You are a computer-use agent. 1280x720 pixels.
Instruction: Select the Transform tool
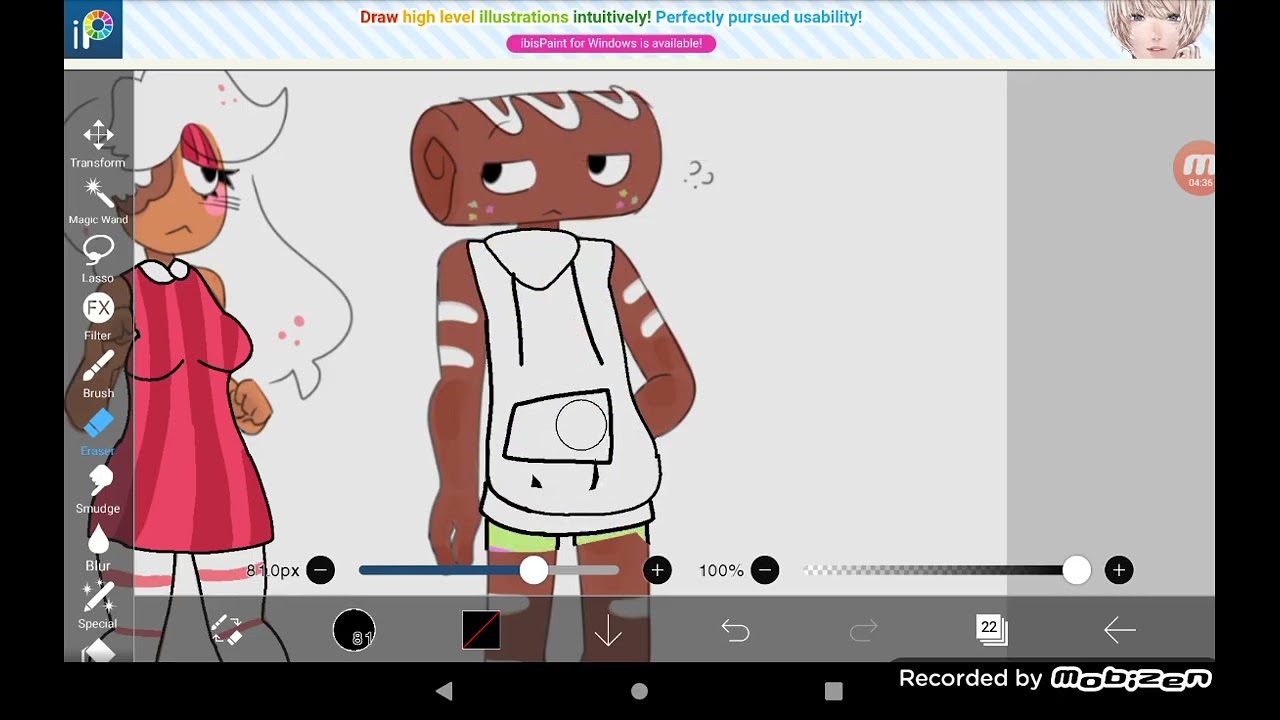click(x=98, y=144)
